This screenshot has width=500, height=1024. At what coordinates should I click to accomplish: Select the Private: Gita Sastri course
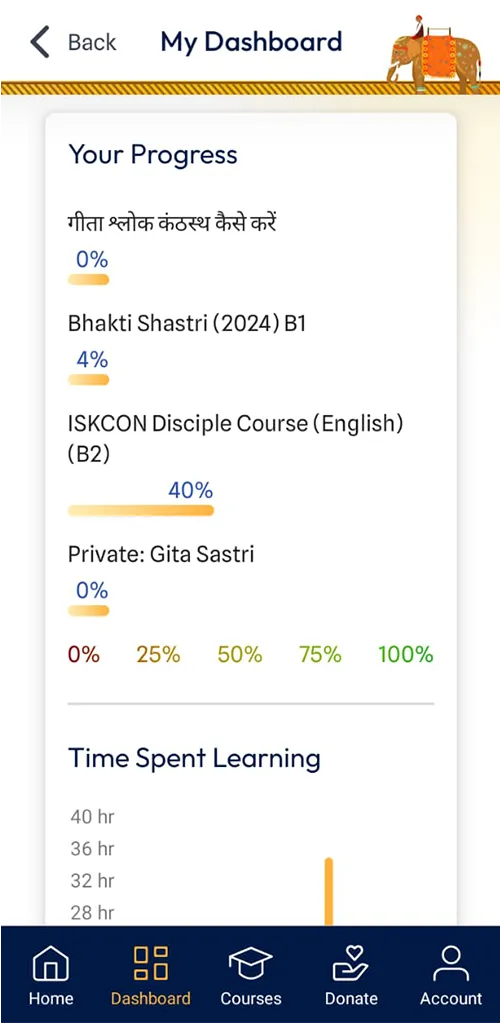(x=161, y=554)
